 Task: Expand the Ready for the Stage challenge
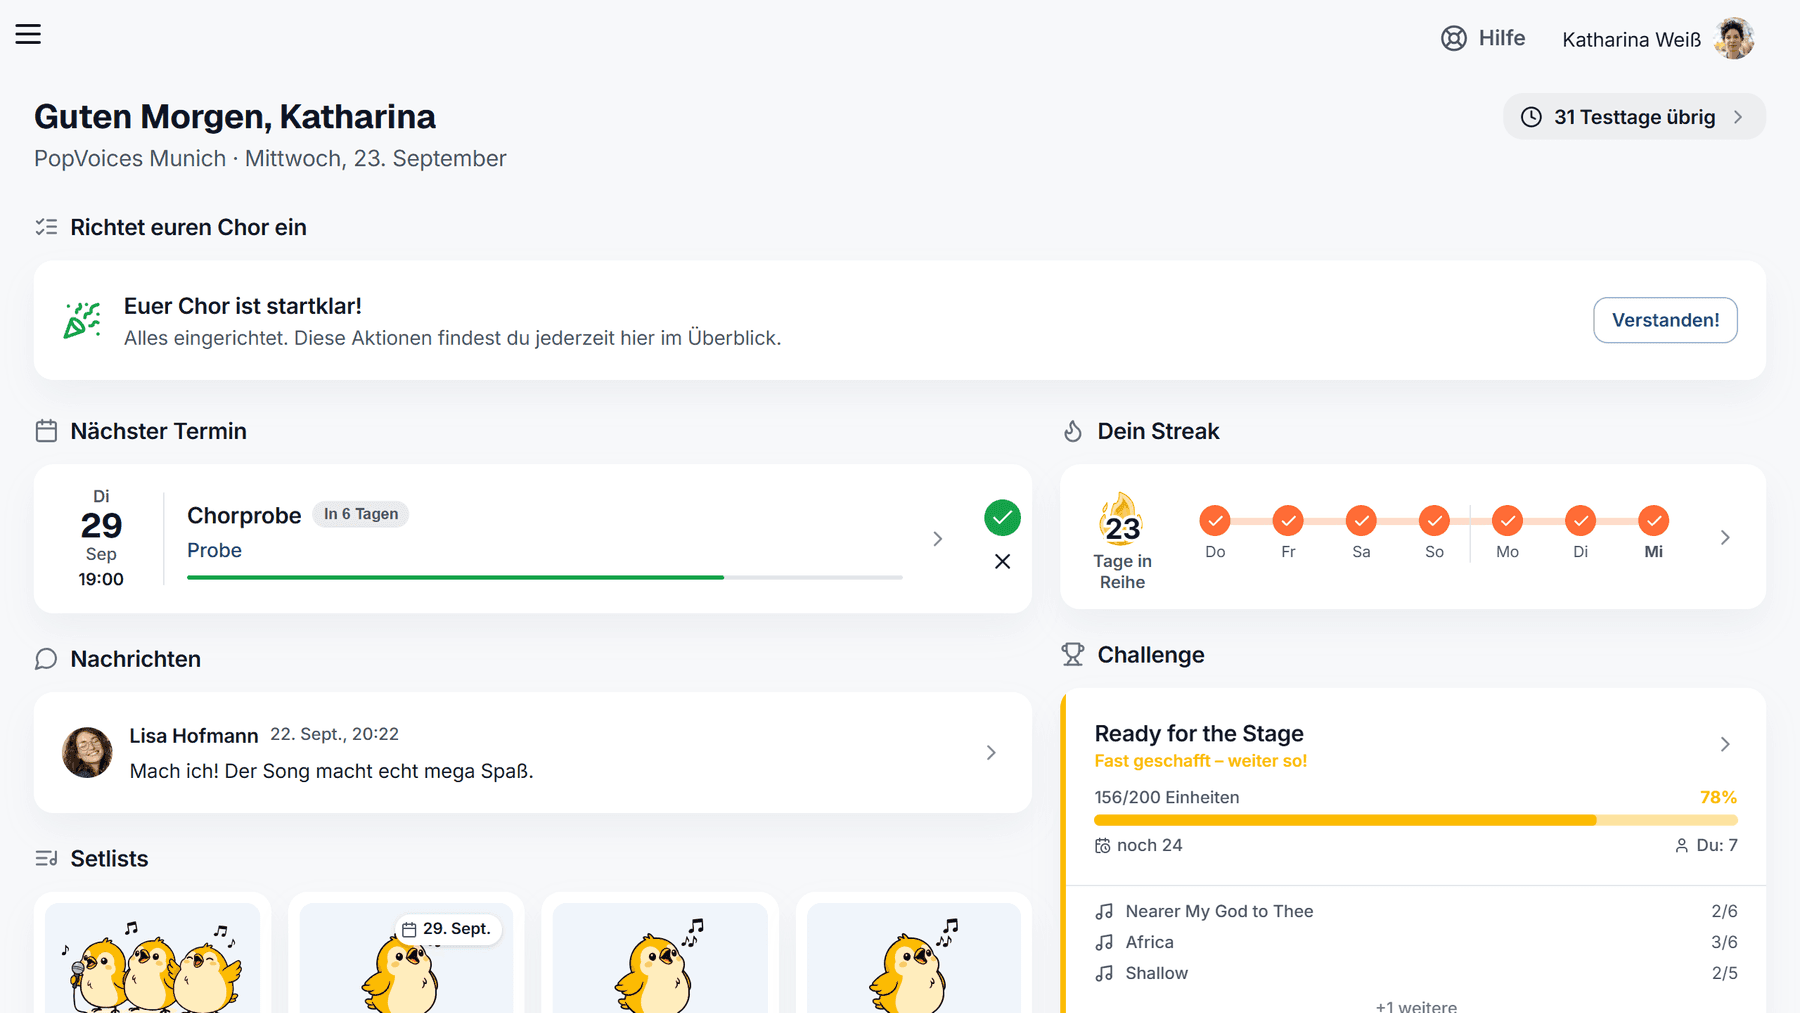pyautogui.click(x=1725, y=744)
